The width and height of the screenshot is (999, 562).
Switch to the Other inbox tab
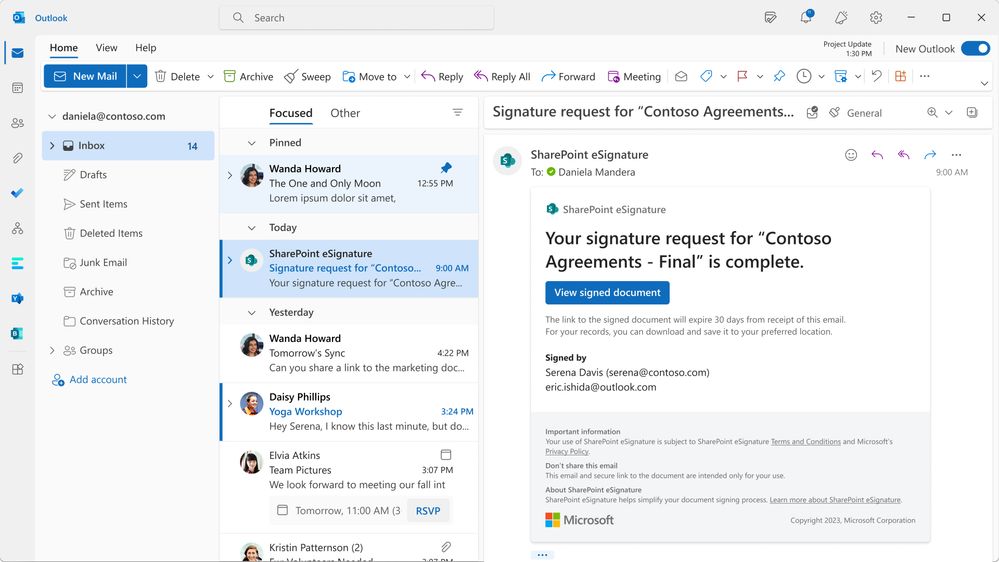tap(345, 113)
